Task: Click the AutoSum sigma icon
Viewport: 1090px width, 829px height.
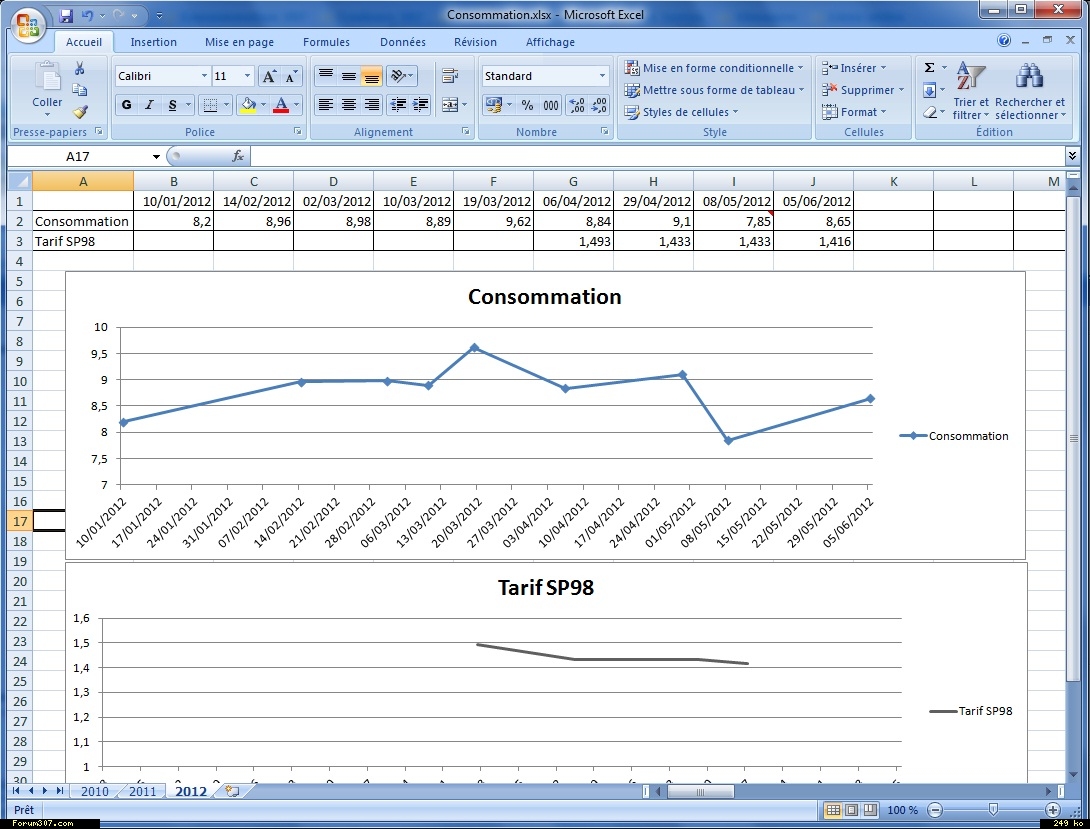Action: tap(929, 68)
